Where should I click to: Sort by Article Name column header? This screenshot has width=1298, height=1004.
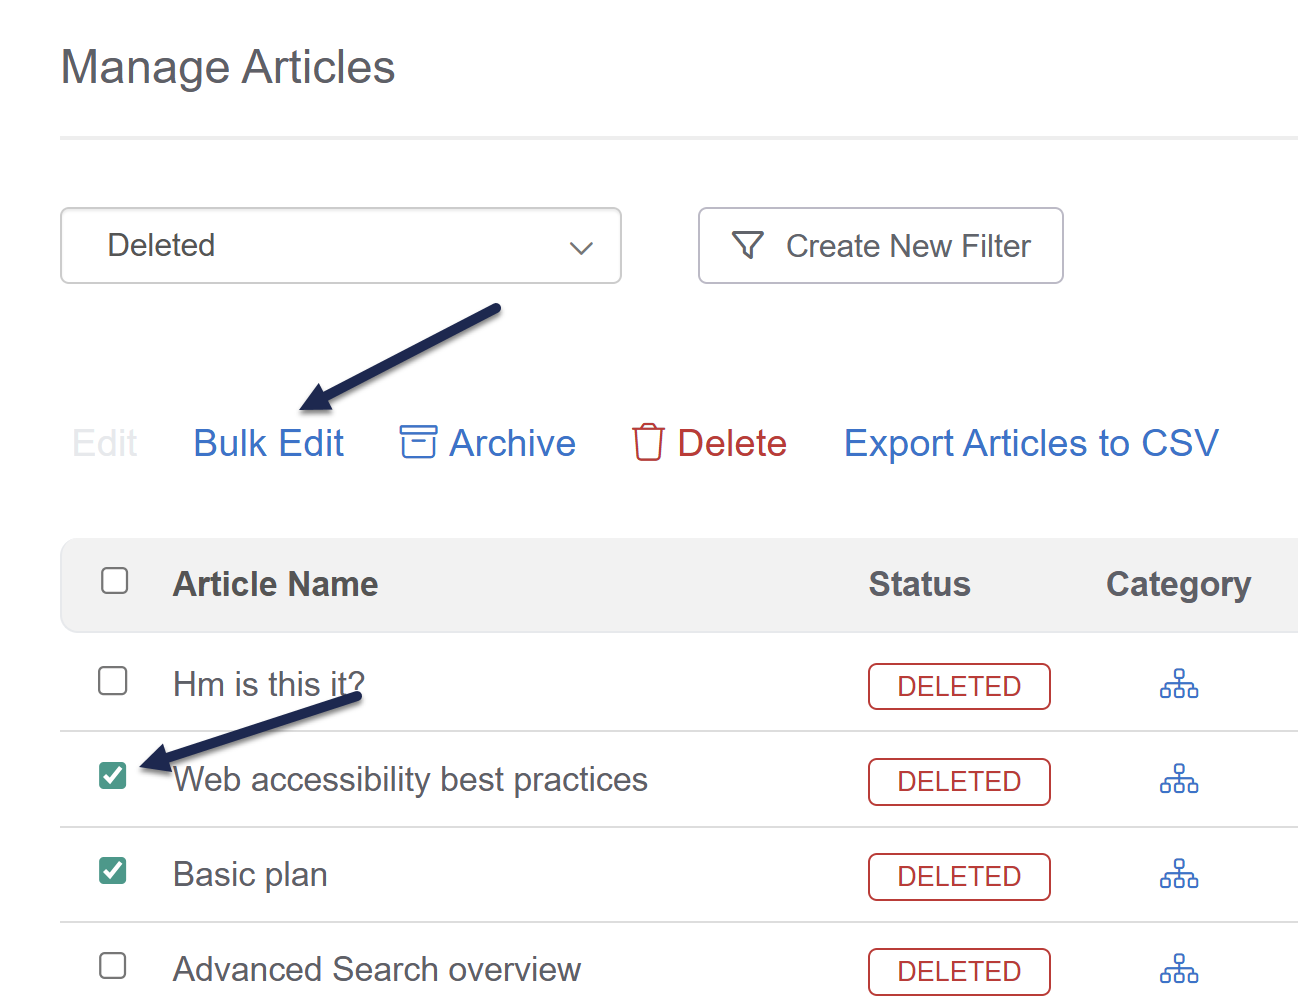pyautogui.click(x=275, y=584)
